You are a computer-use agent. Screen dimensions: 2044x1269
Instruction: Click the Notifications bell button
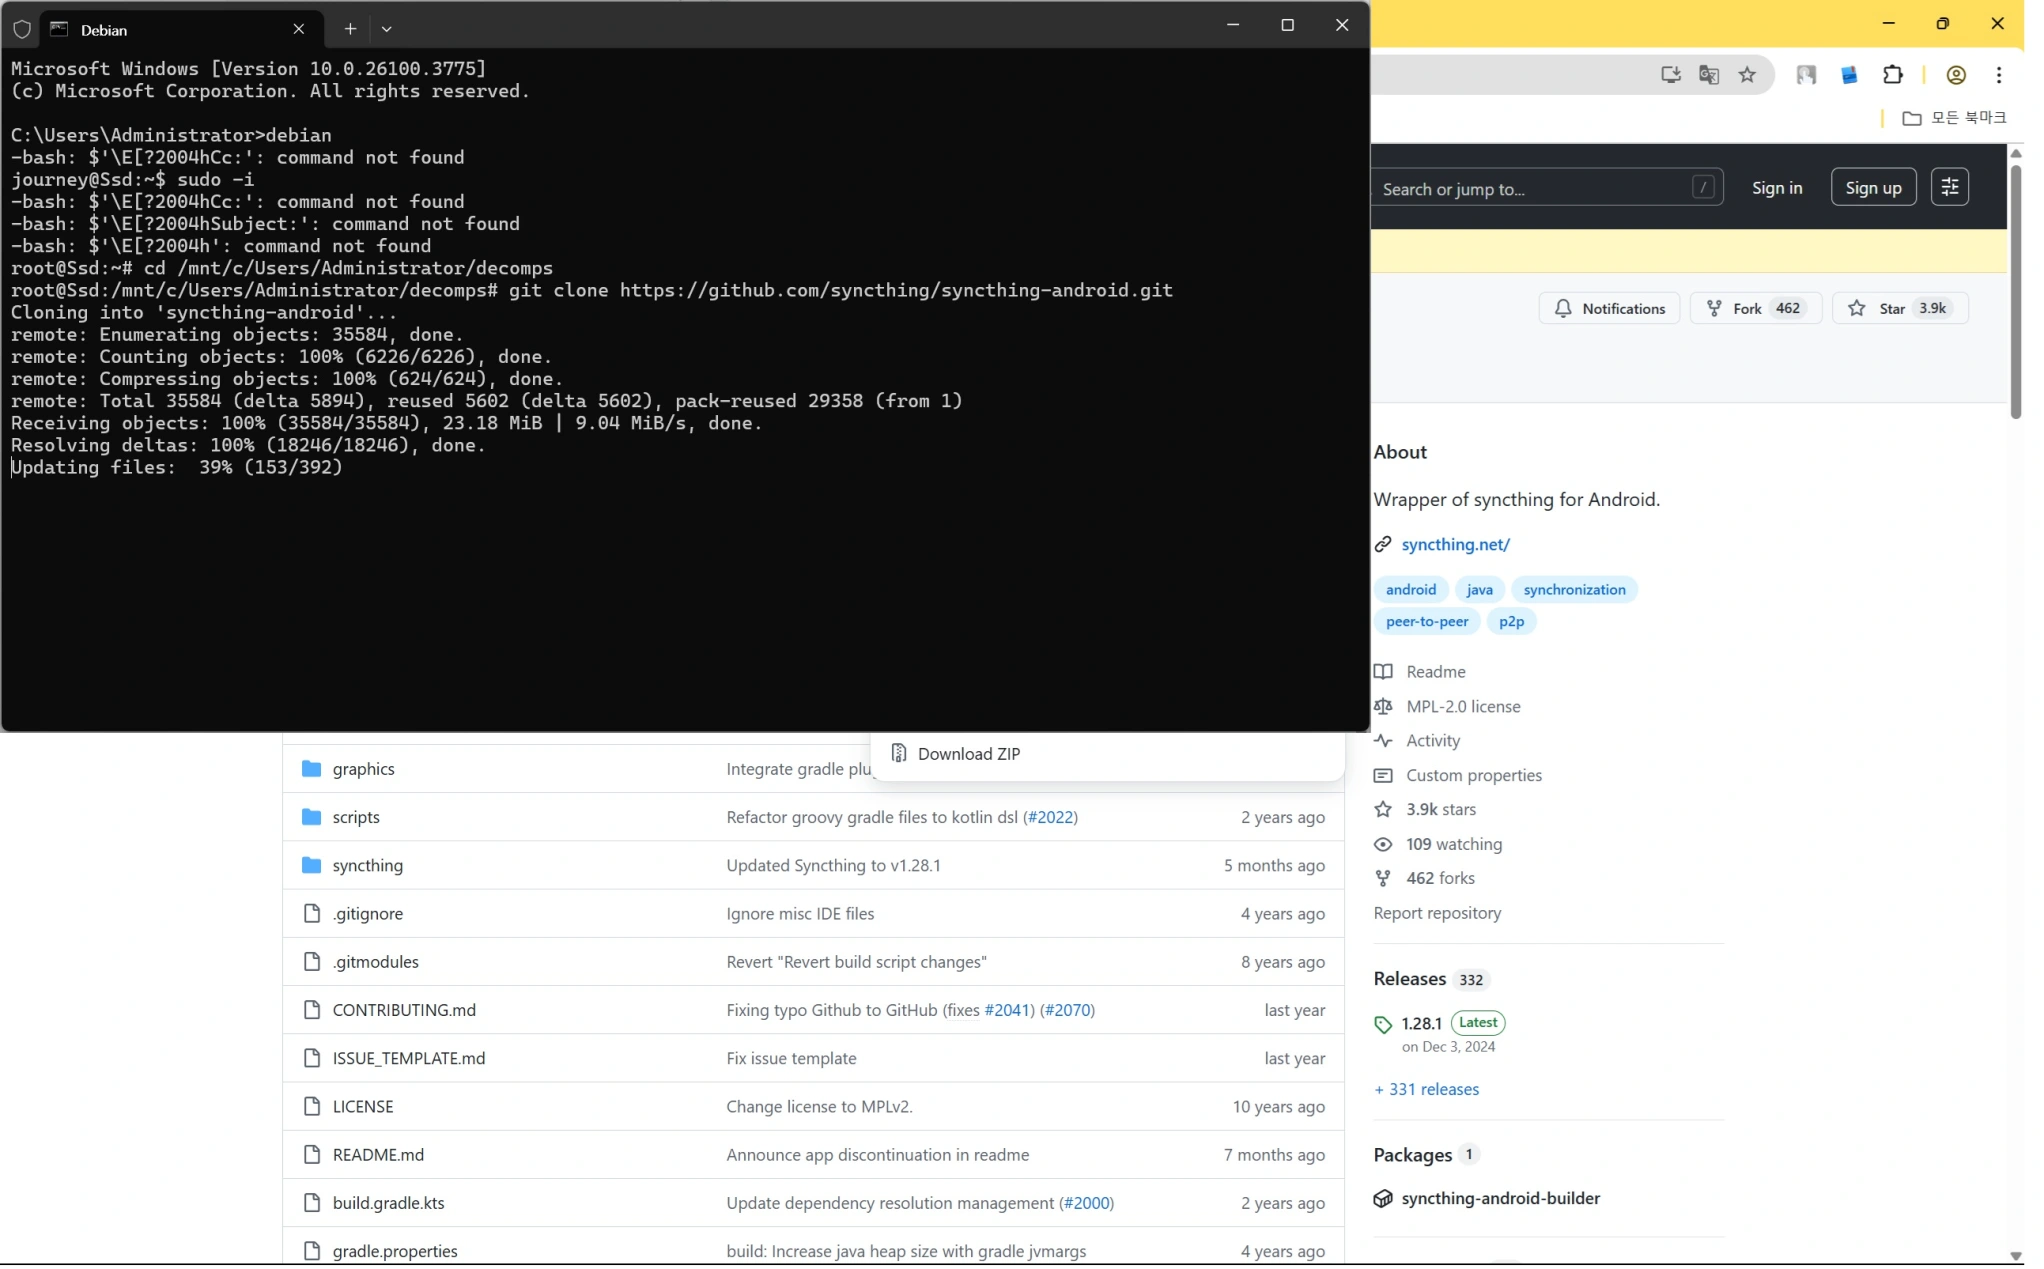1609,309
